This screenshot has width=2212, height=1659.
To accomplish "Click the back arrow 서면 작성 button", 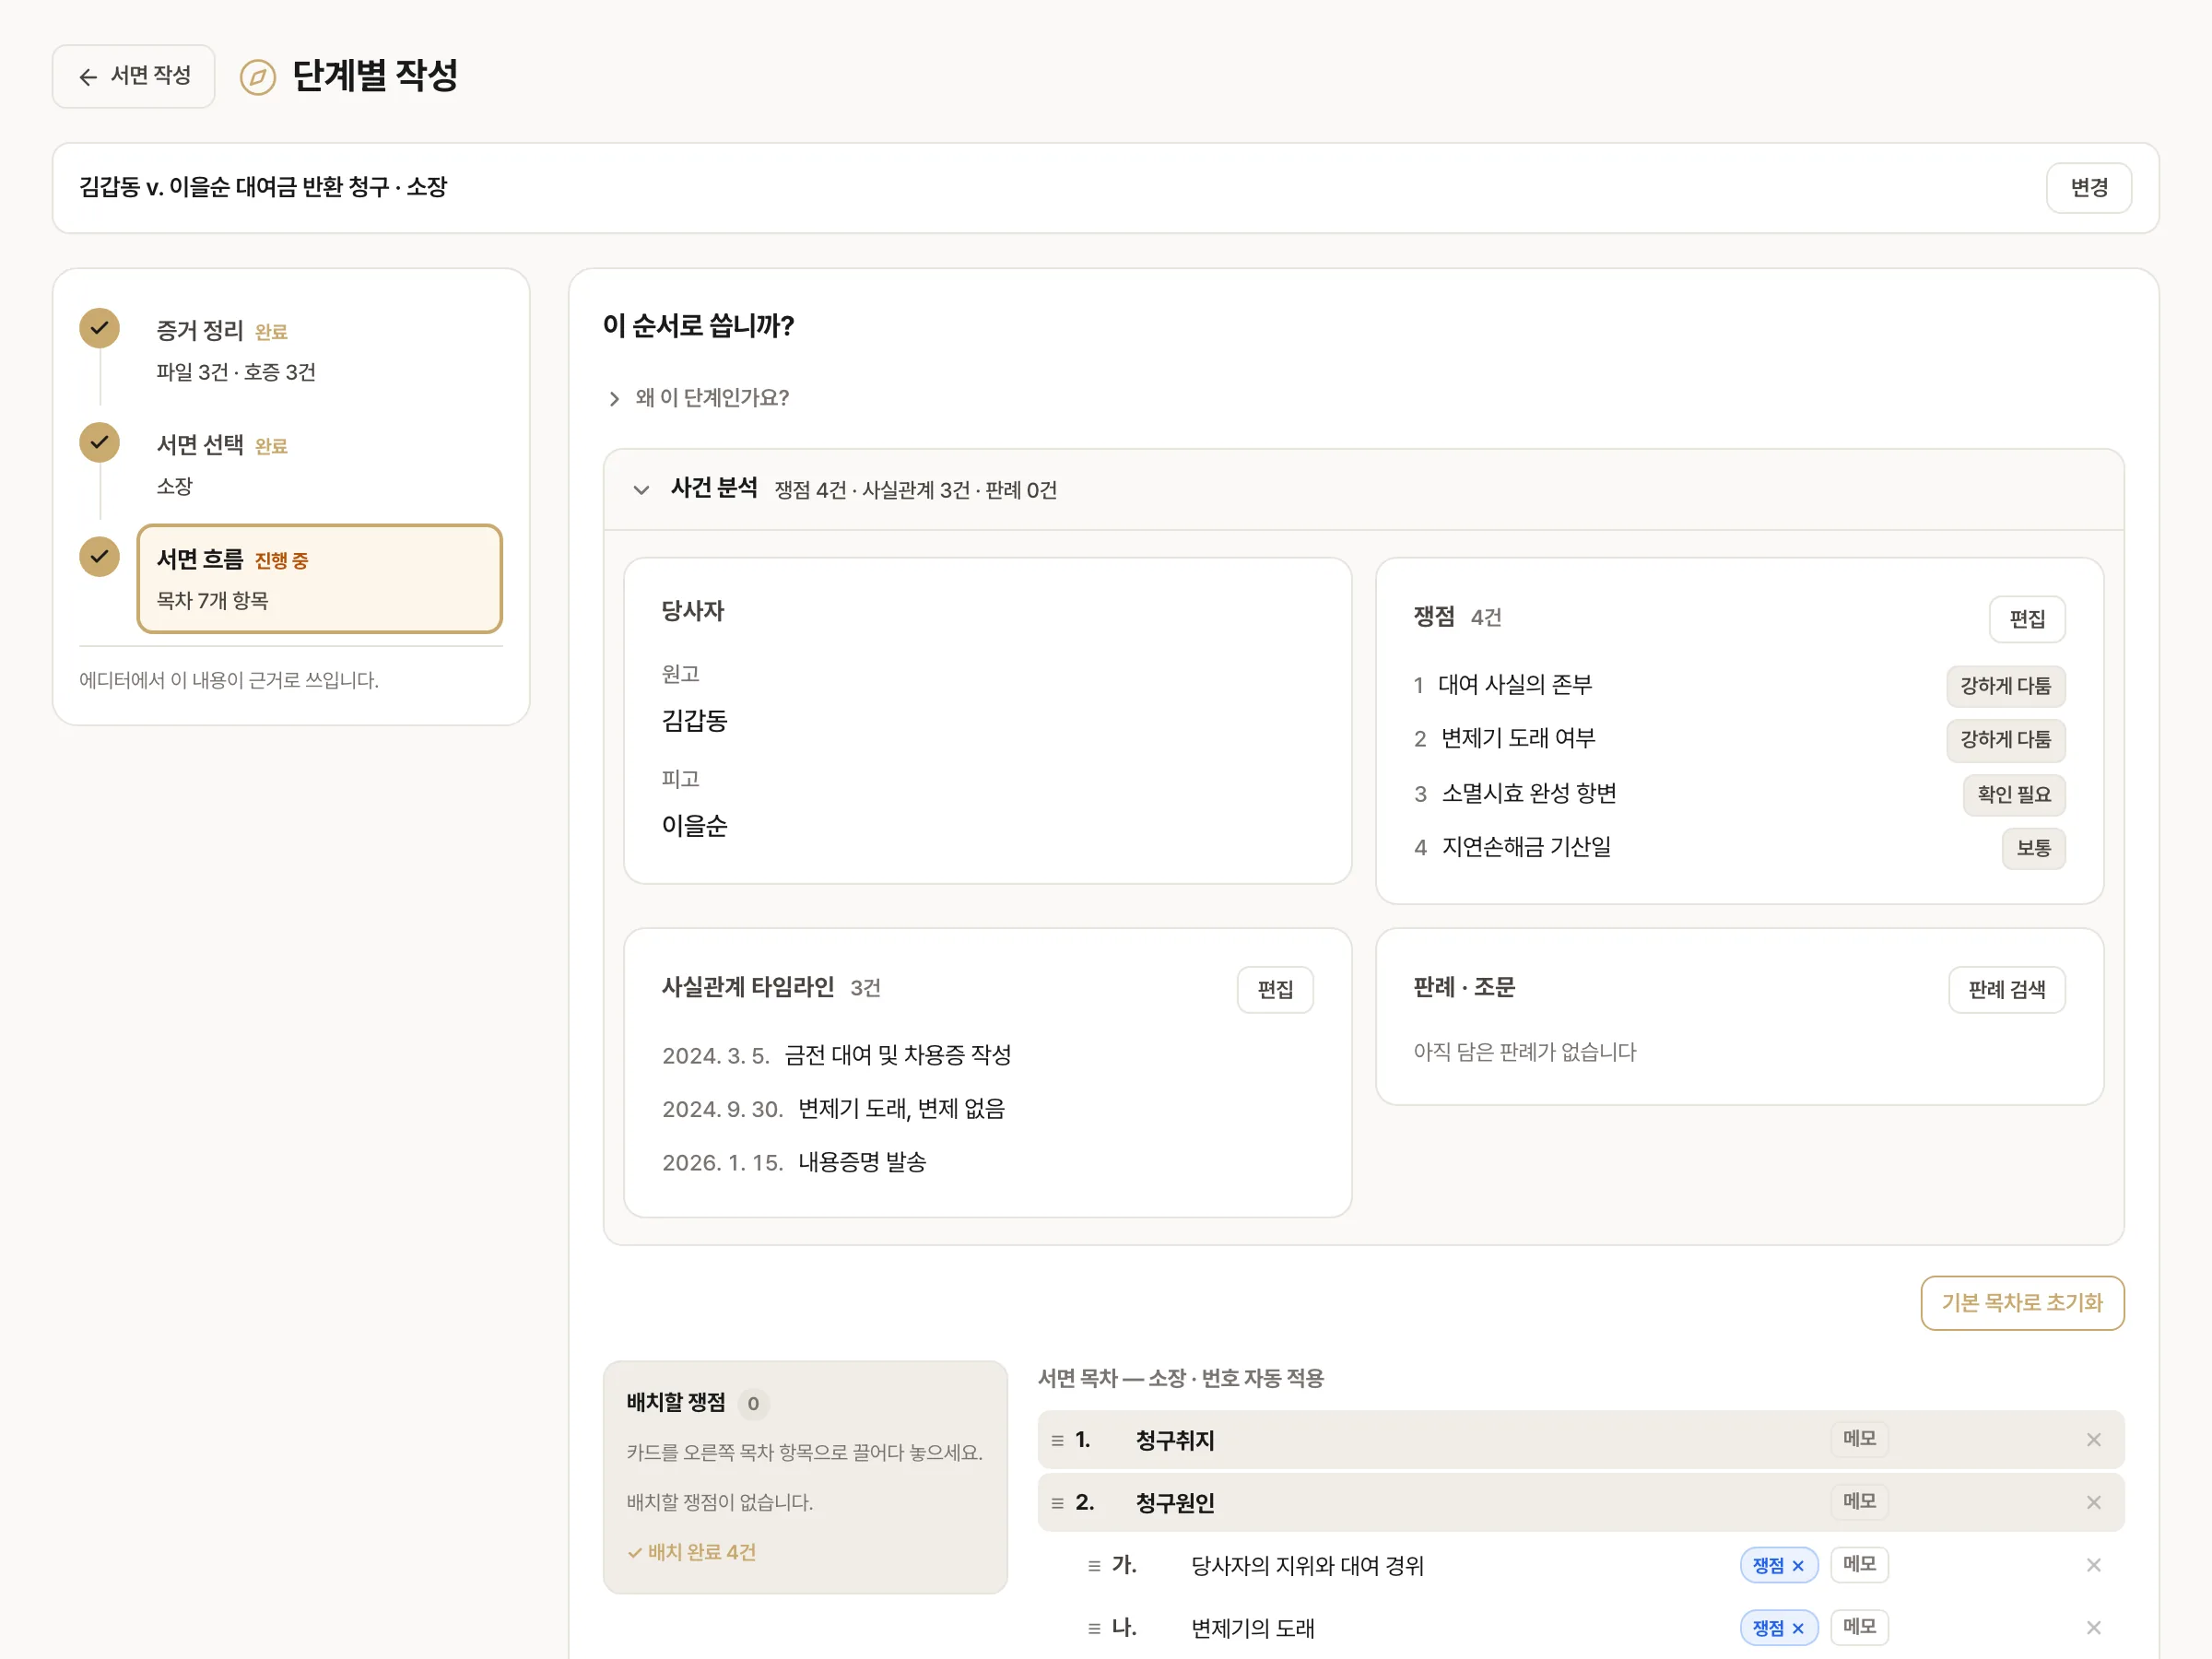I will [133, 76].
